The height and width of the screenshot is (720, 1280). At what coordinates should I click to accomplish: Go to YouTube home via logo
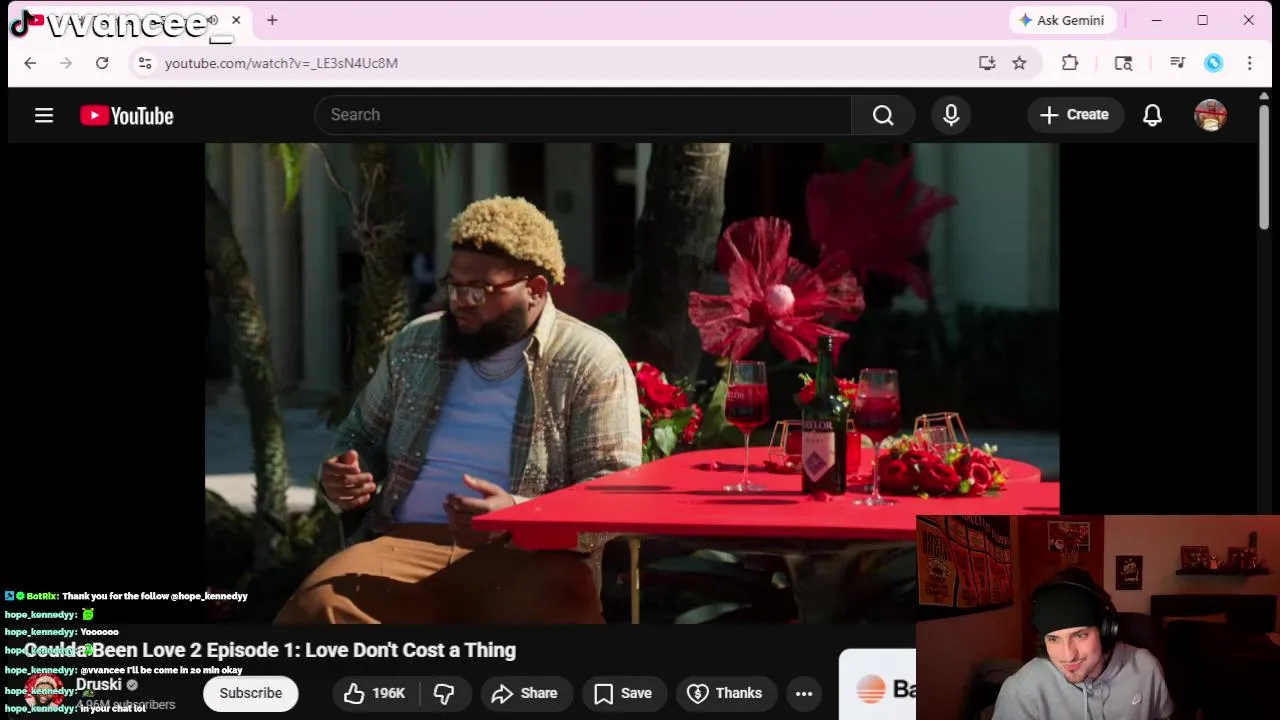tap(127, 116)
